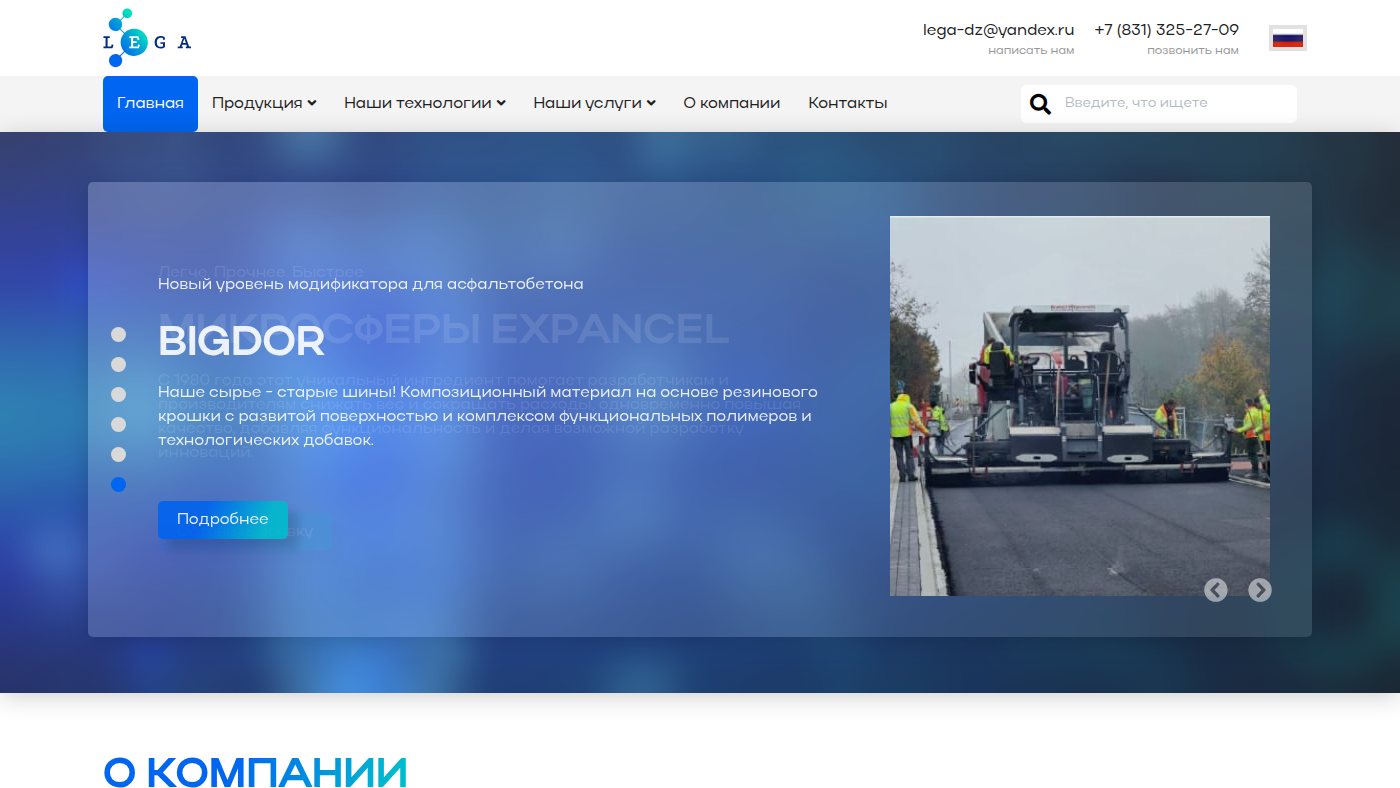Click the О КОМПАНИИ section heading
This screenshot has width=1400, height=788.
pos(255,773)
